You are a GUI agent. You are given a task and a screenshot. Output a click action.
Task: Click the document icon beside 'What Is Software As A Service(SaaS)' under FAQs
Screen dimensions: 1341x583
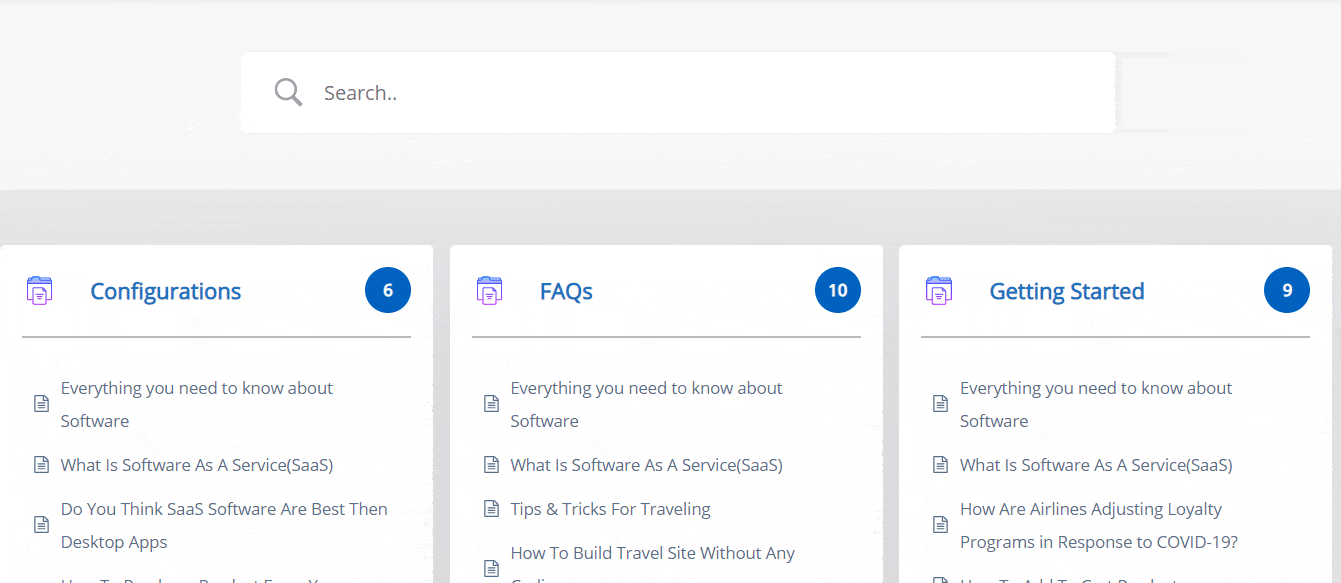pos(490,464)
